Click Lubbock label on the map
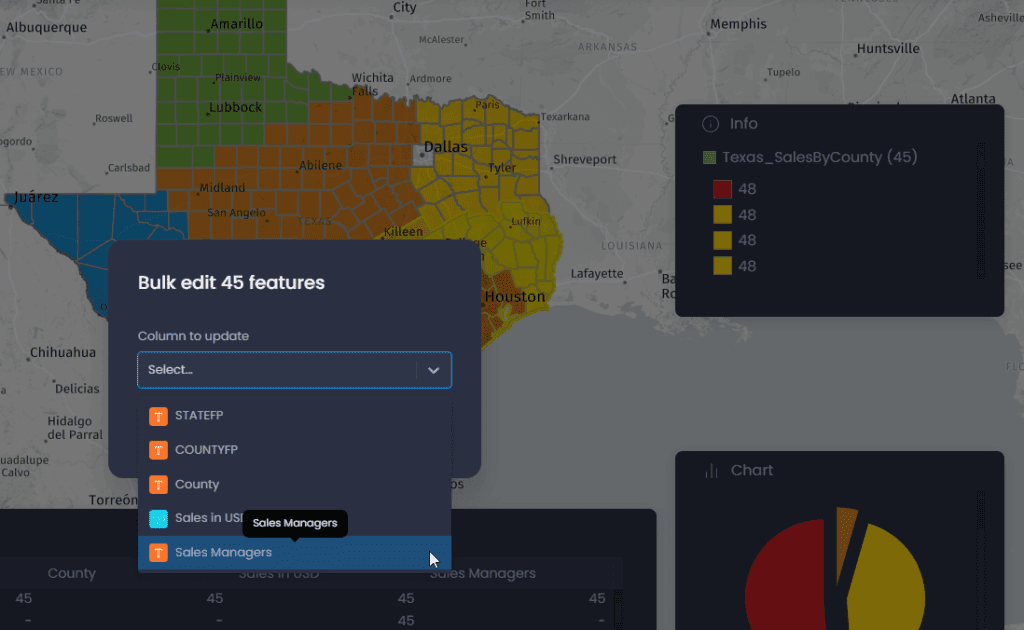Viewport: 1024px width, 630px height. (x=235, y=107)
